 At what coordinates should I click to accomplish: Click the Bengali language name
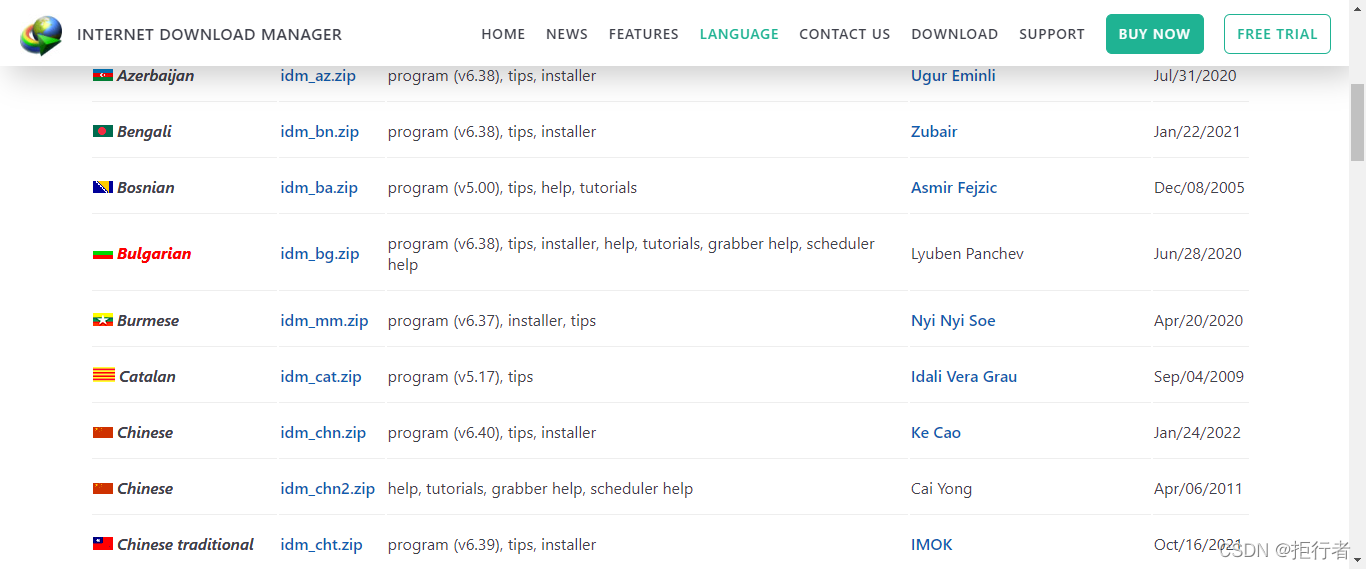tap(144, 132)
